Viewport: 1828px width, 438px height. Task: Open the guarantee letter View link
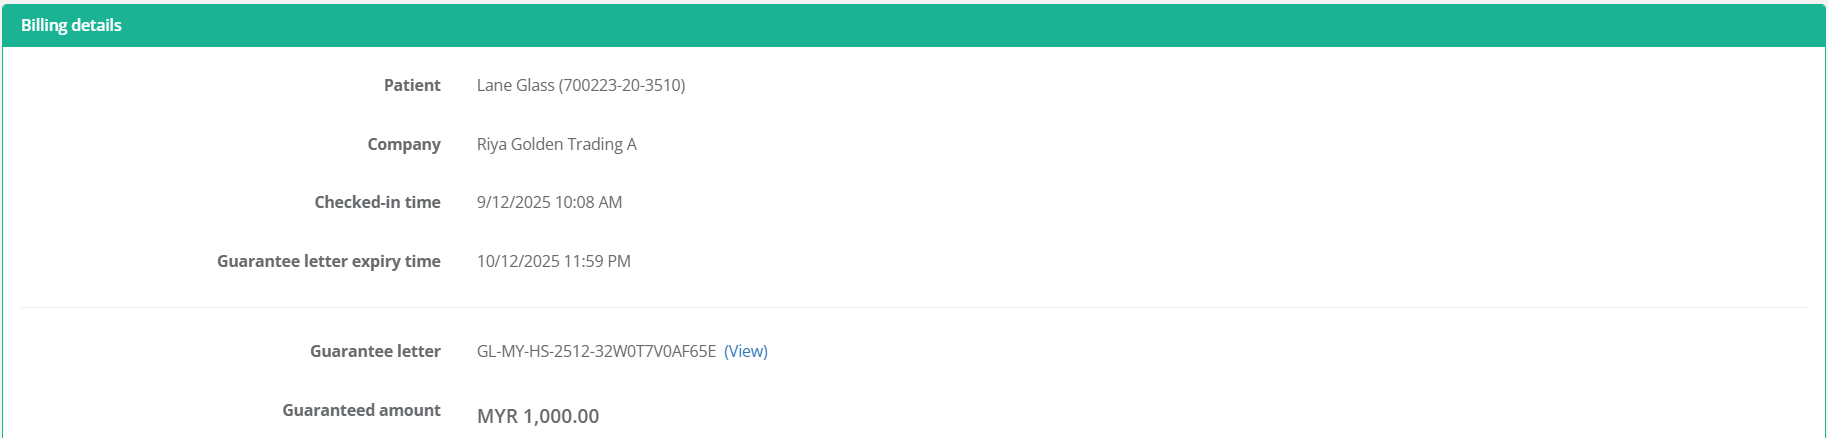745,351
